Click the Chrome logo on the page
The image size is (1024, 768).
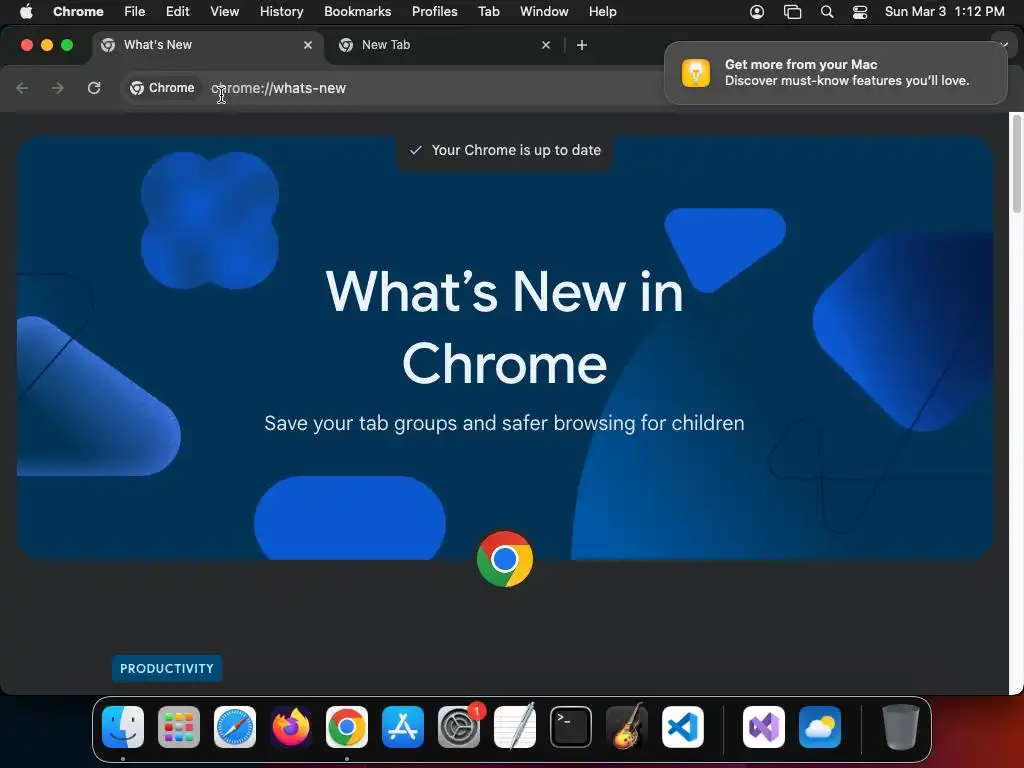click(x=505, y=559)
